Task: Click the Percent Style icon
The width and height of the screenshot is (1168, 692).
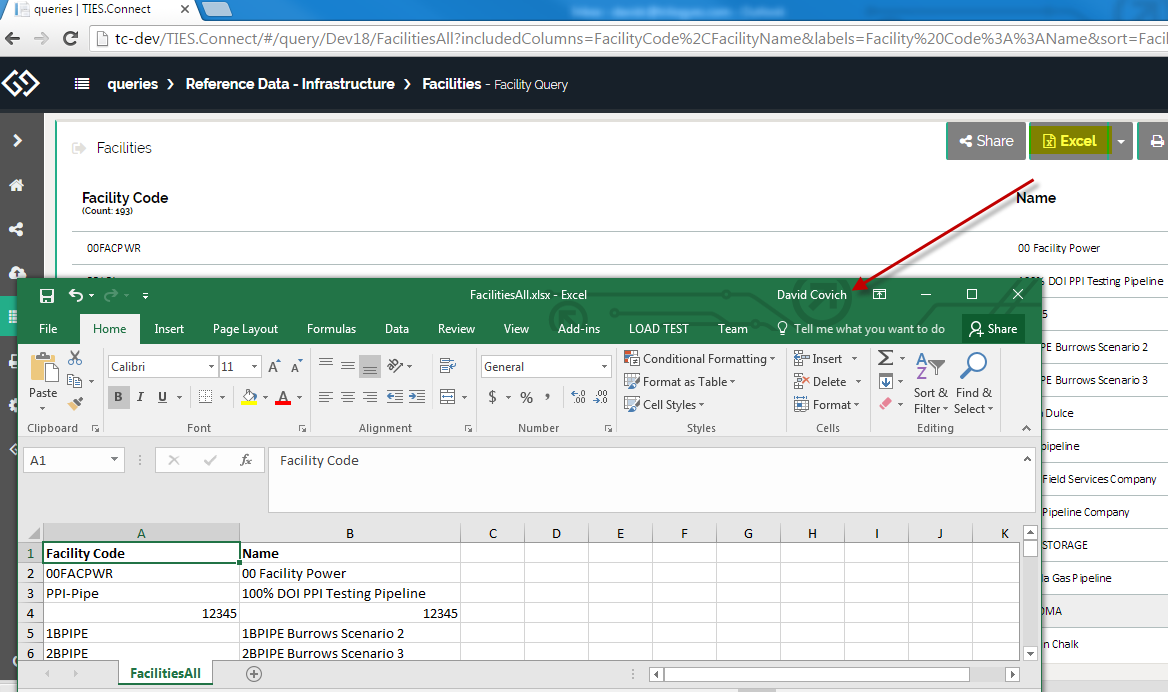Action: coord(526,397)
